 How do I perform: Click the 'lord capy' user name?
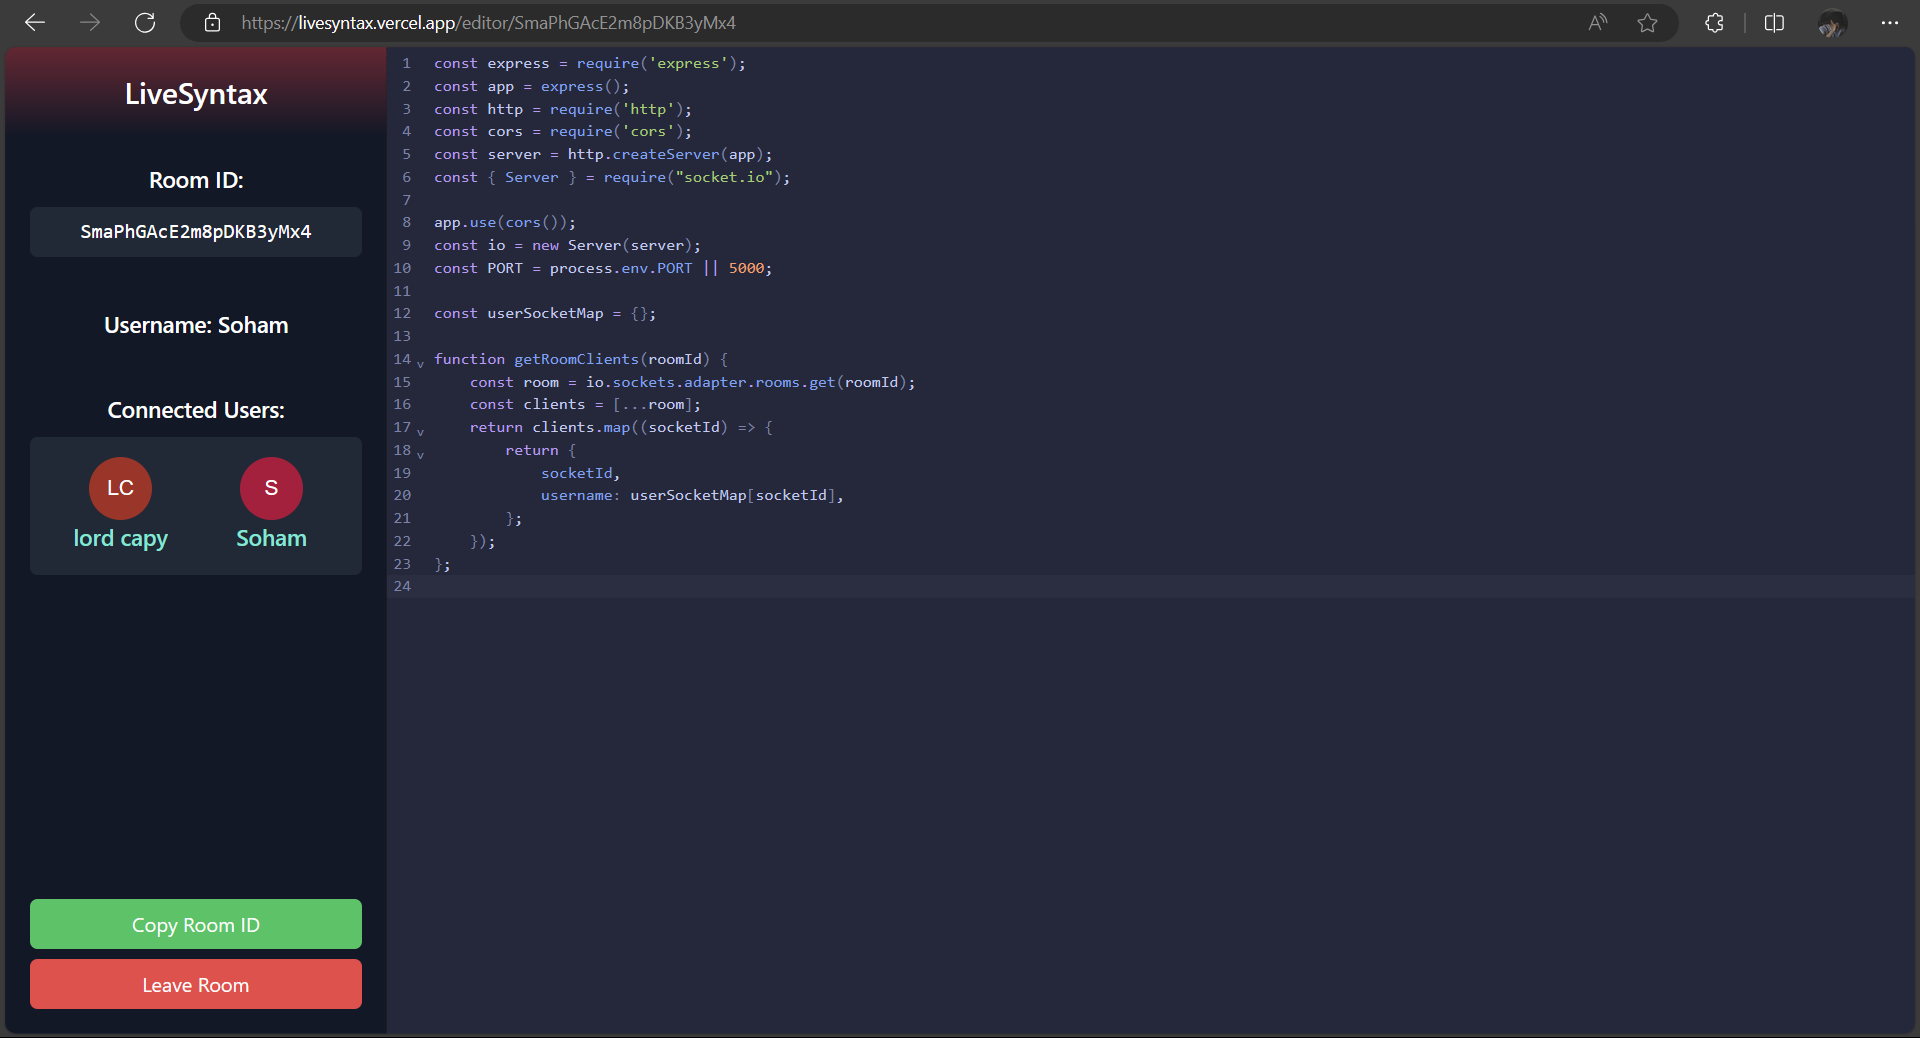point(120,538)
